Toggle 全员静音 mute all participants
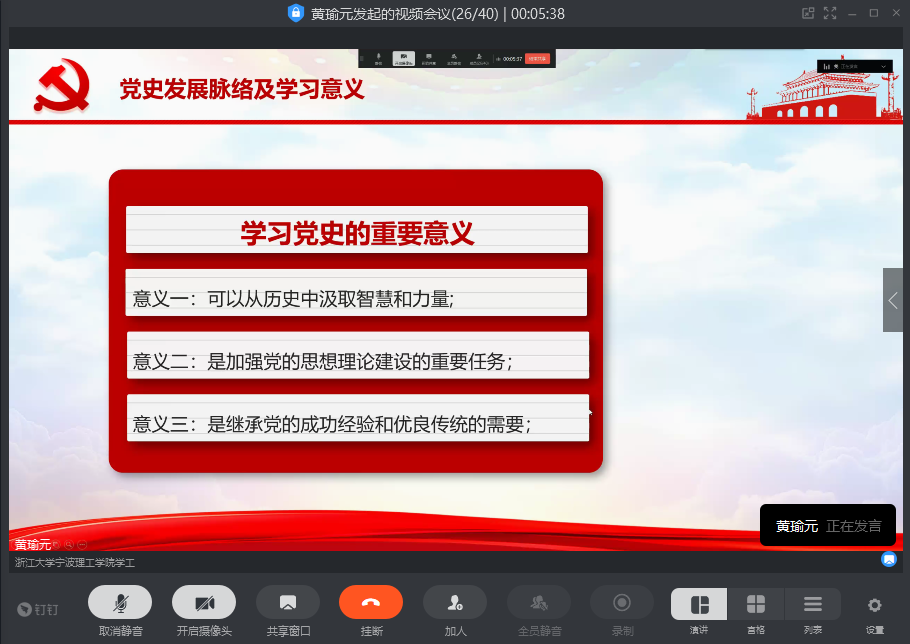910x644 pixels. tap(539, 603)
